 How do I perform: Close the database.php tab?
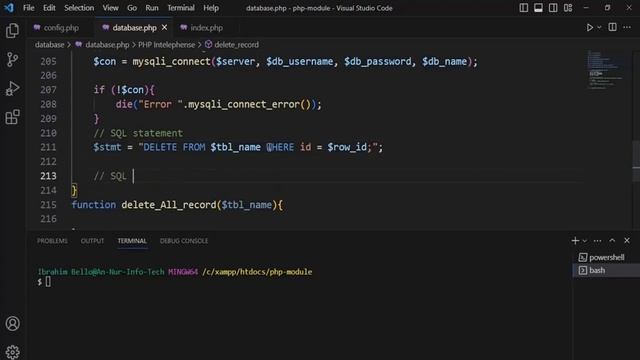pyautogui.click(x=164, y=27)
